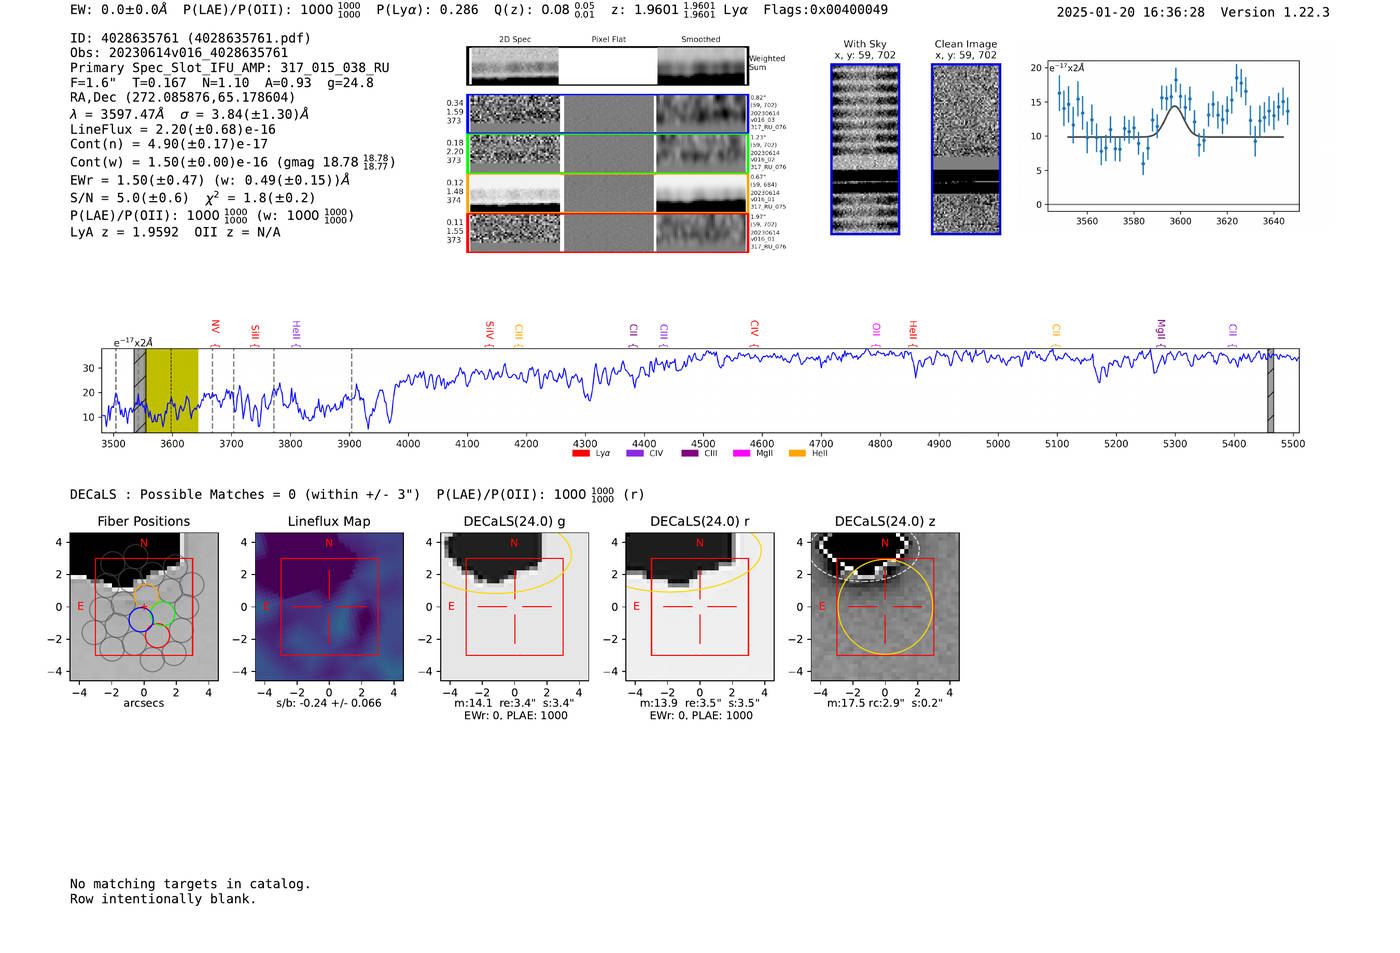Click the blue fiber circle in Fiber Positions

click(141, 619)
